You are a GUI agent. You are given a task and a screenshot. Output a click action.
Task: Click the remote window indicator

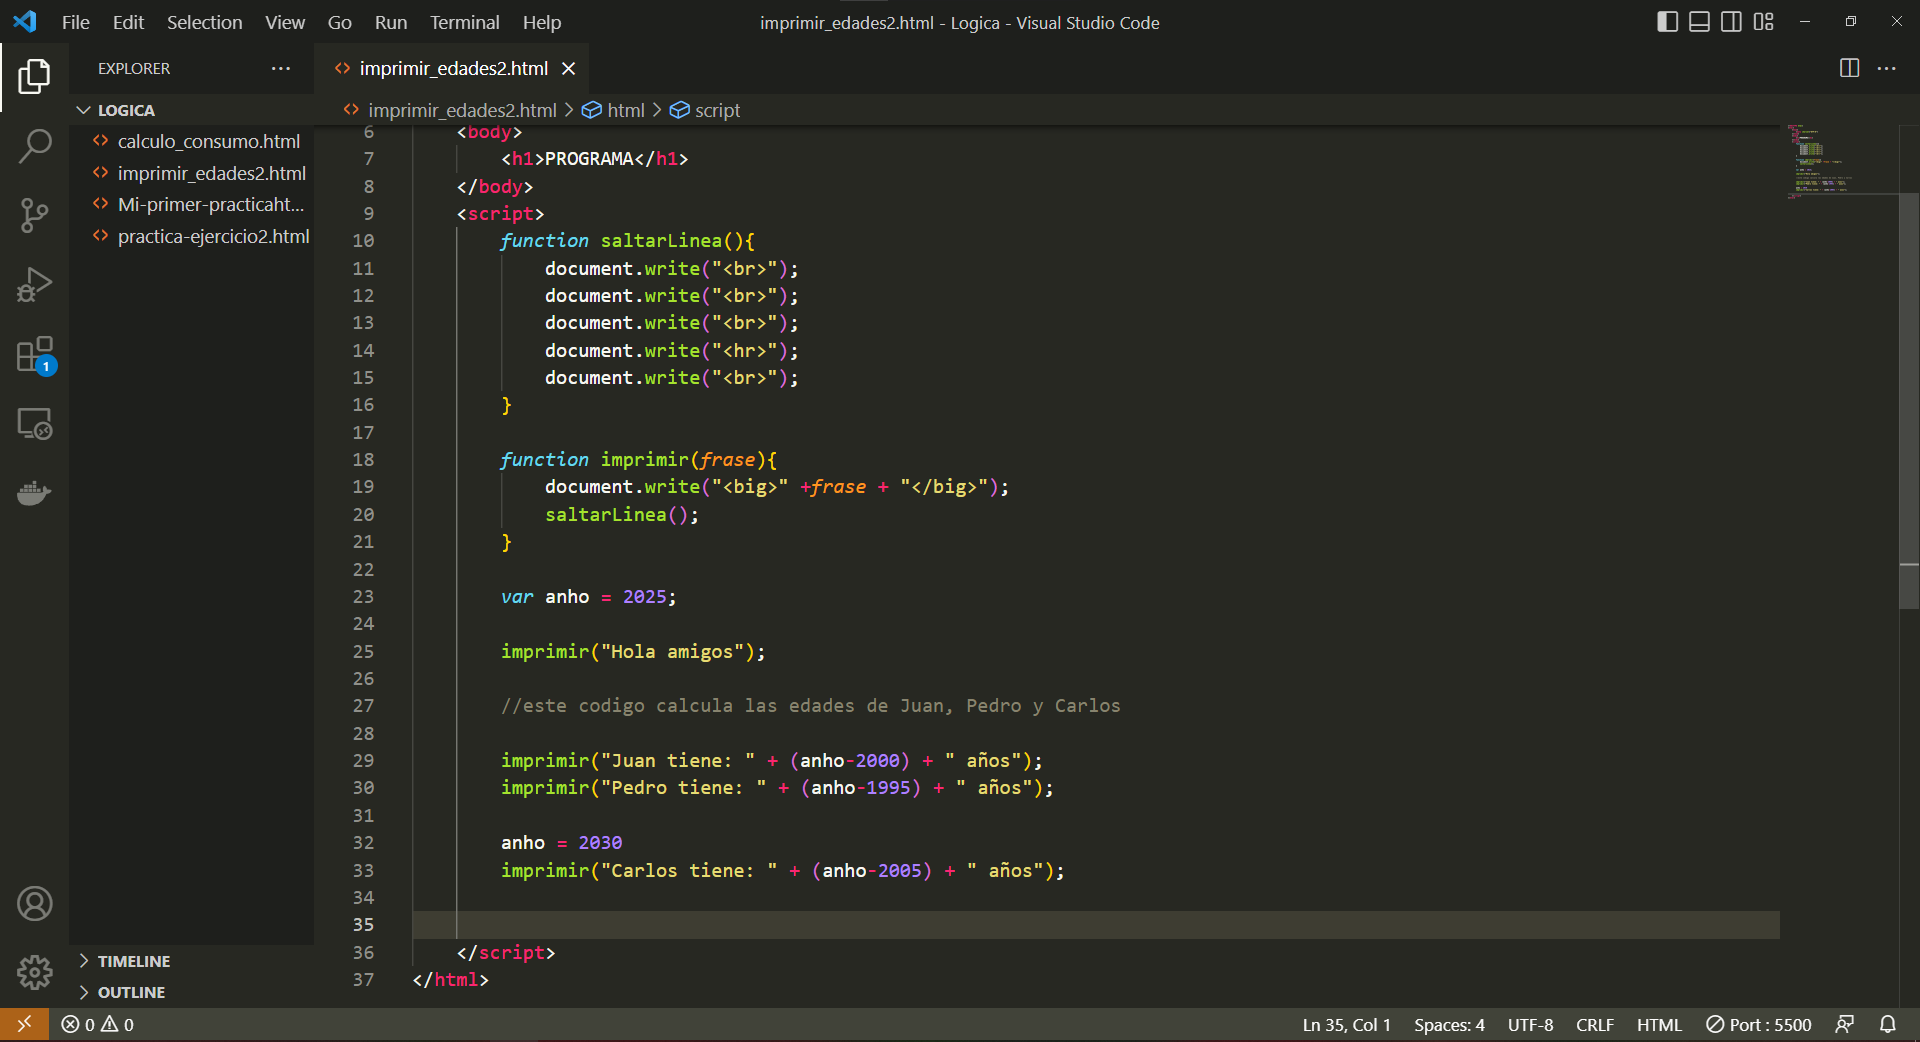coord(24,1024)
